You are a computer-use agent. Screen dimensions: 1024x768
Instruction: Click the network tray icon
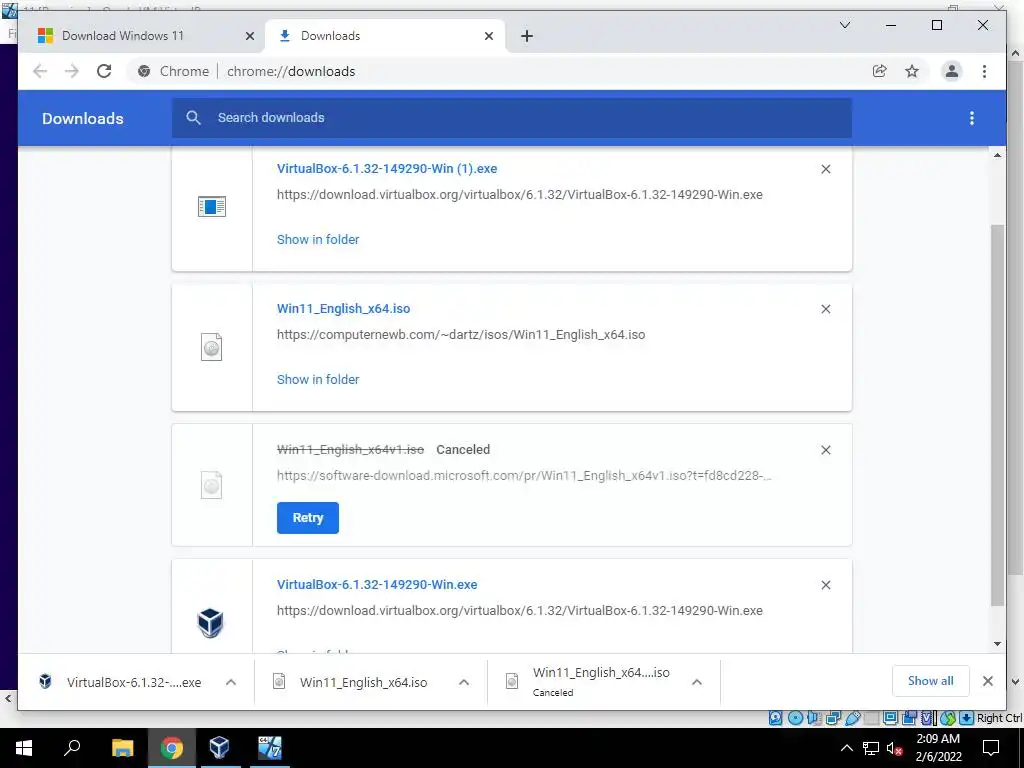(x=871, y=748)
